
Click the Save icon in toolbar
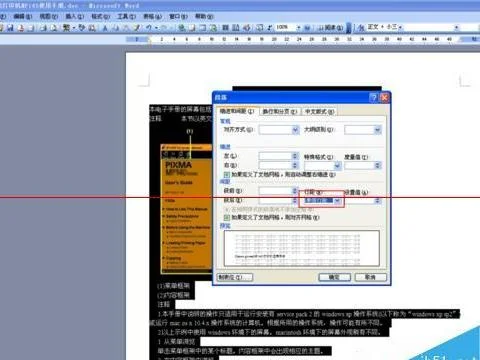click(x=10, y=28)
